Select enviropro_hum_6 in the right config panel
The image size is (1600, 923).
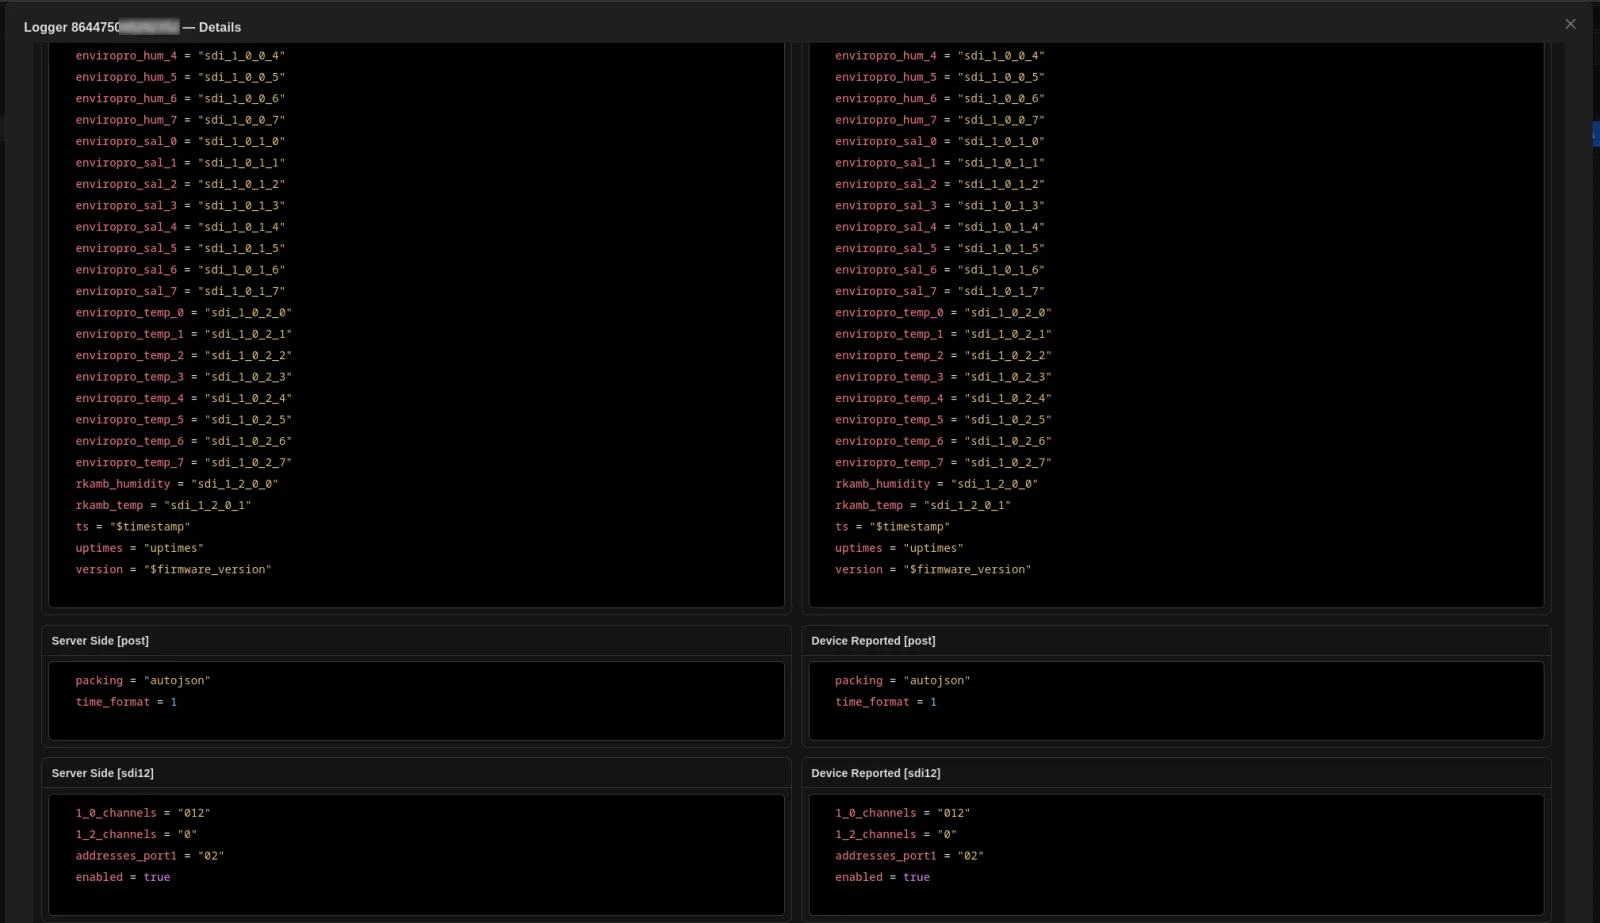point(940,99)
